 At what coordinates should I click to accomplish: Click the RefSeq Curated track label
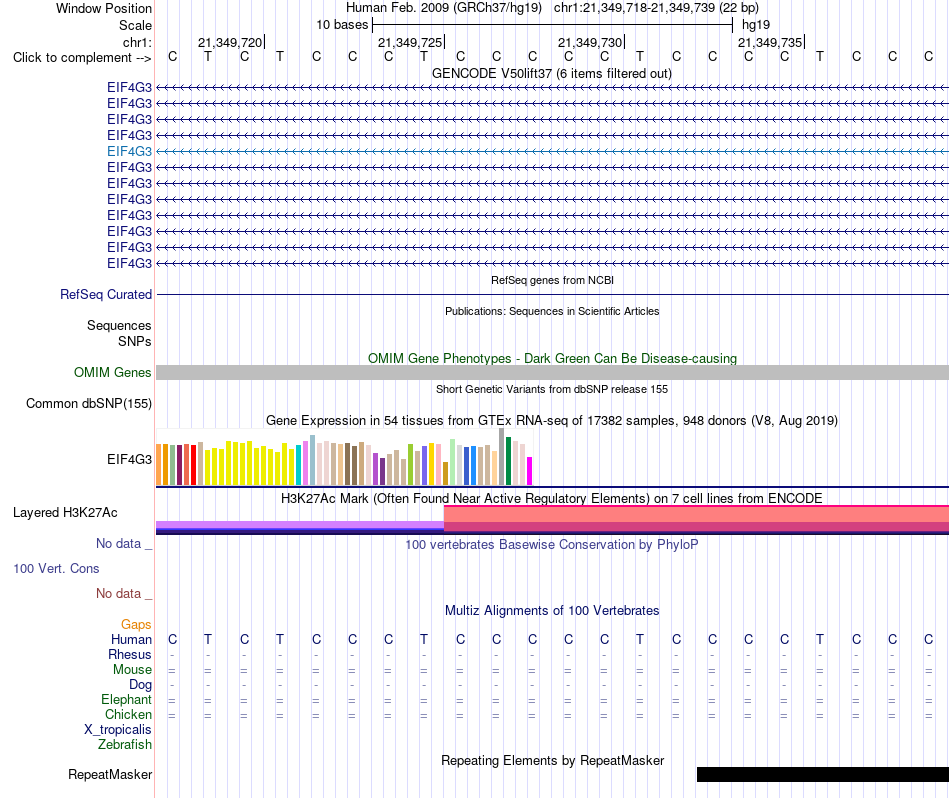pyautogui.click(x=105, y=294)
